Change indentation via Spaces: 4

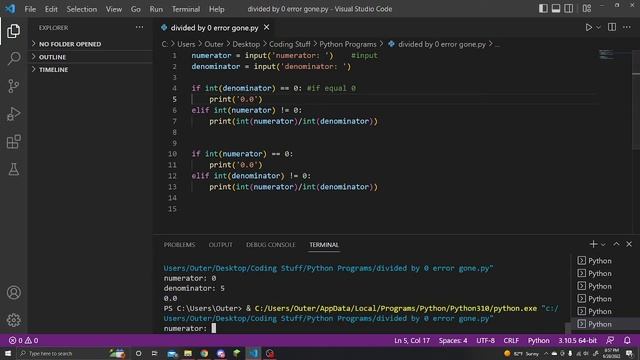click(x=453, y=340)
